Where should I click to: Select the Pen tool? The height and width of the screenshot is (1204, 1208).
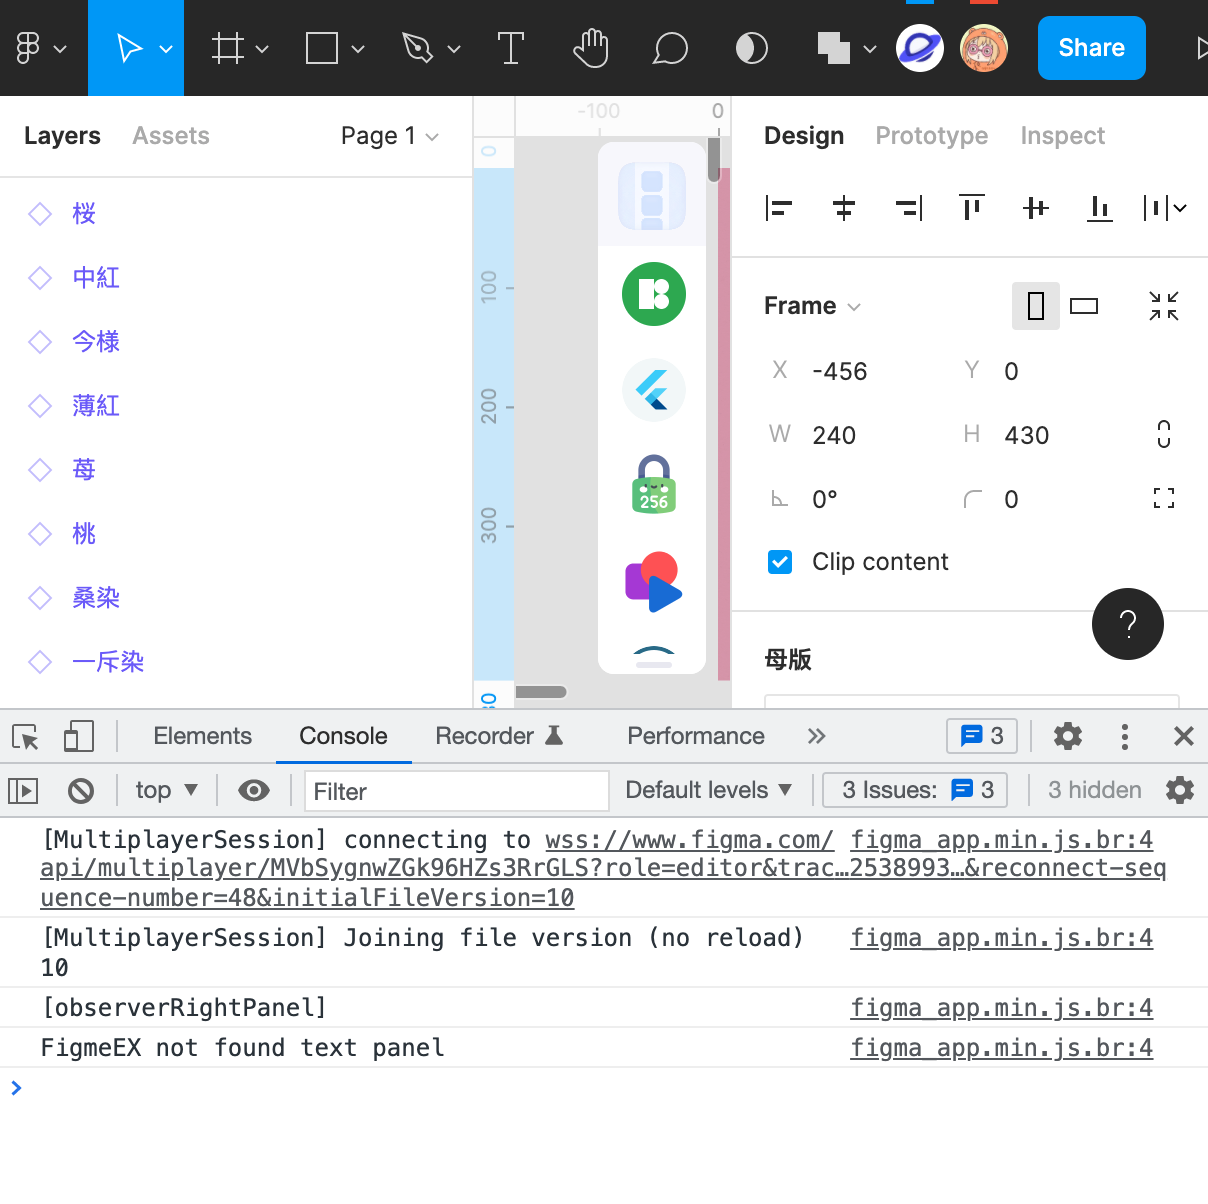pyautogui.click(x=417, y=48)
